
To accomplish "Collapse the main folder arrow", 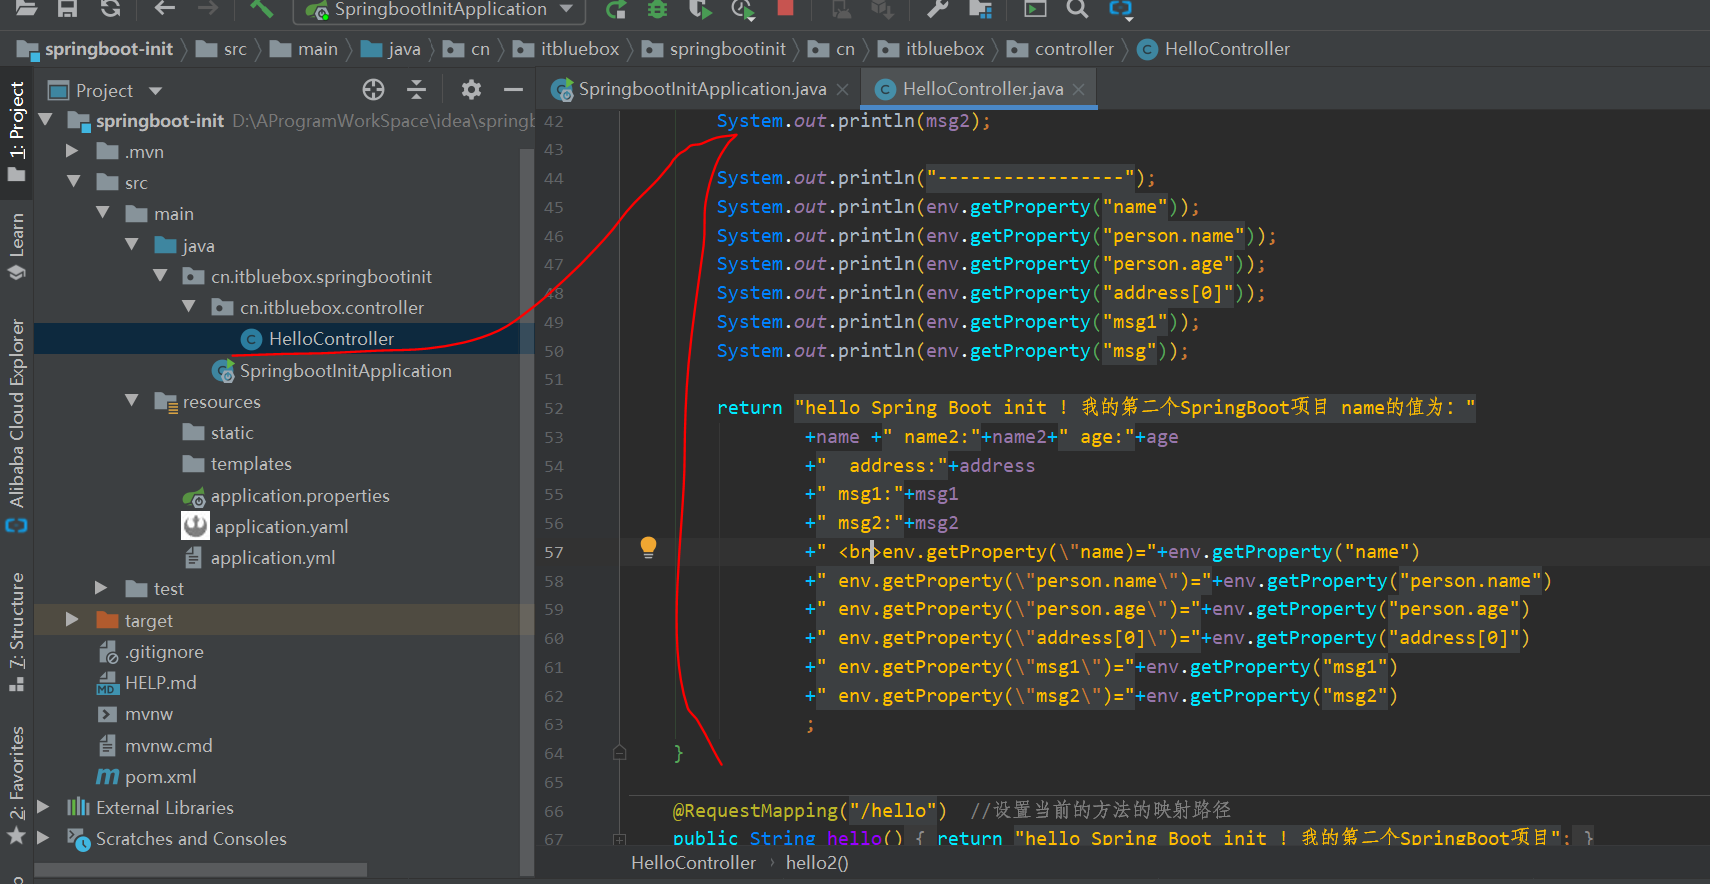I will point(102,213).
